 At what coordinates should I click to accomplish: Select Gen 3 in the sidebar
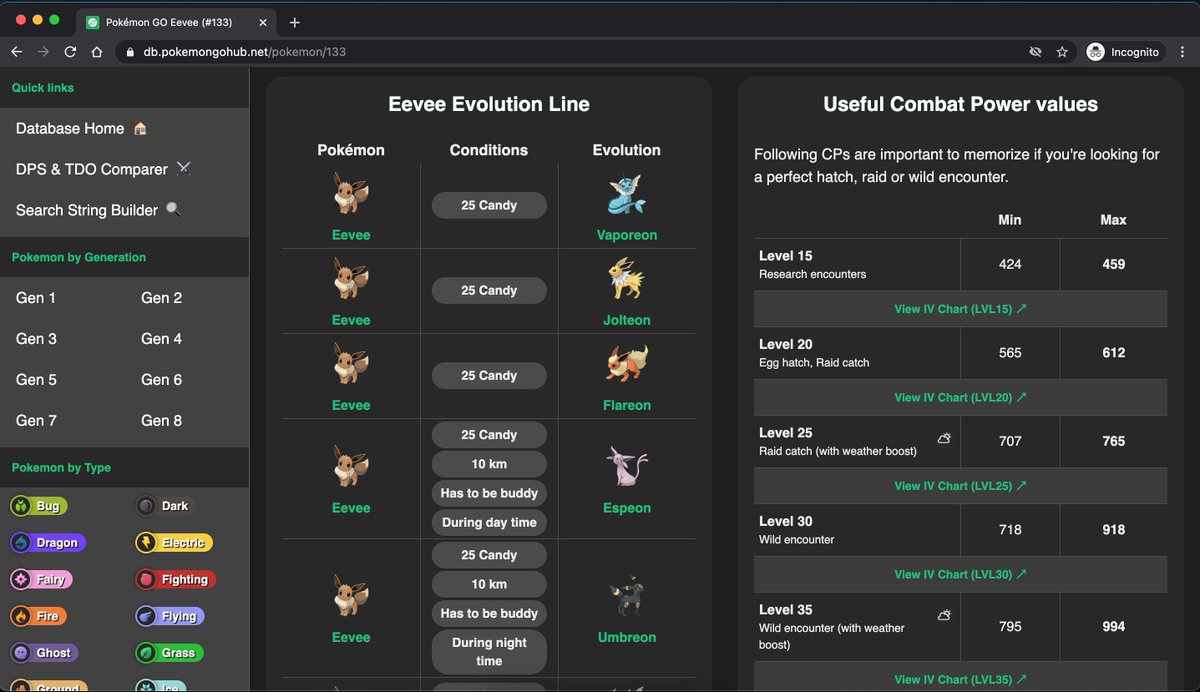(36, 339)
